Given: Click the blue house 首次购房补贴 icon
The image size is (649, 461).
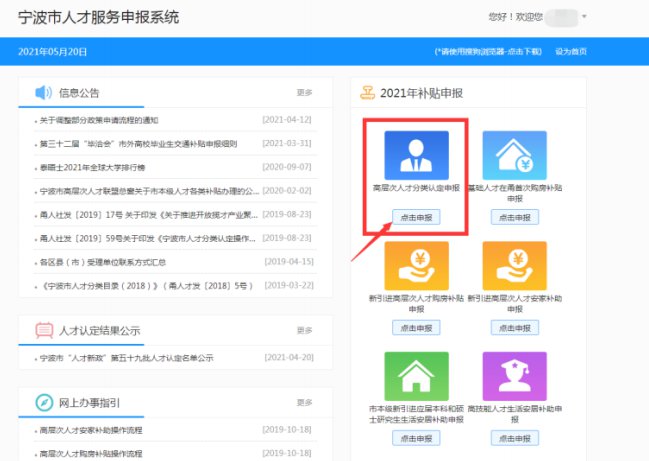Looking at the screenshot, I should click(x=514, y=155).
